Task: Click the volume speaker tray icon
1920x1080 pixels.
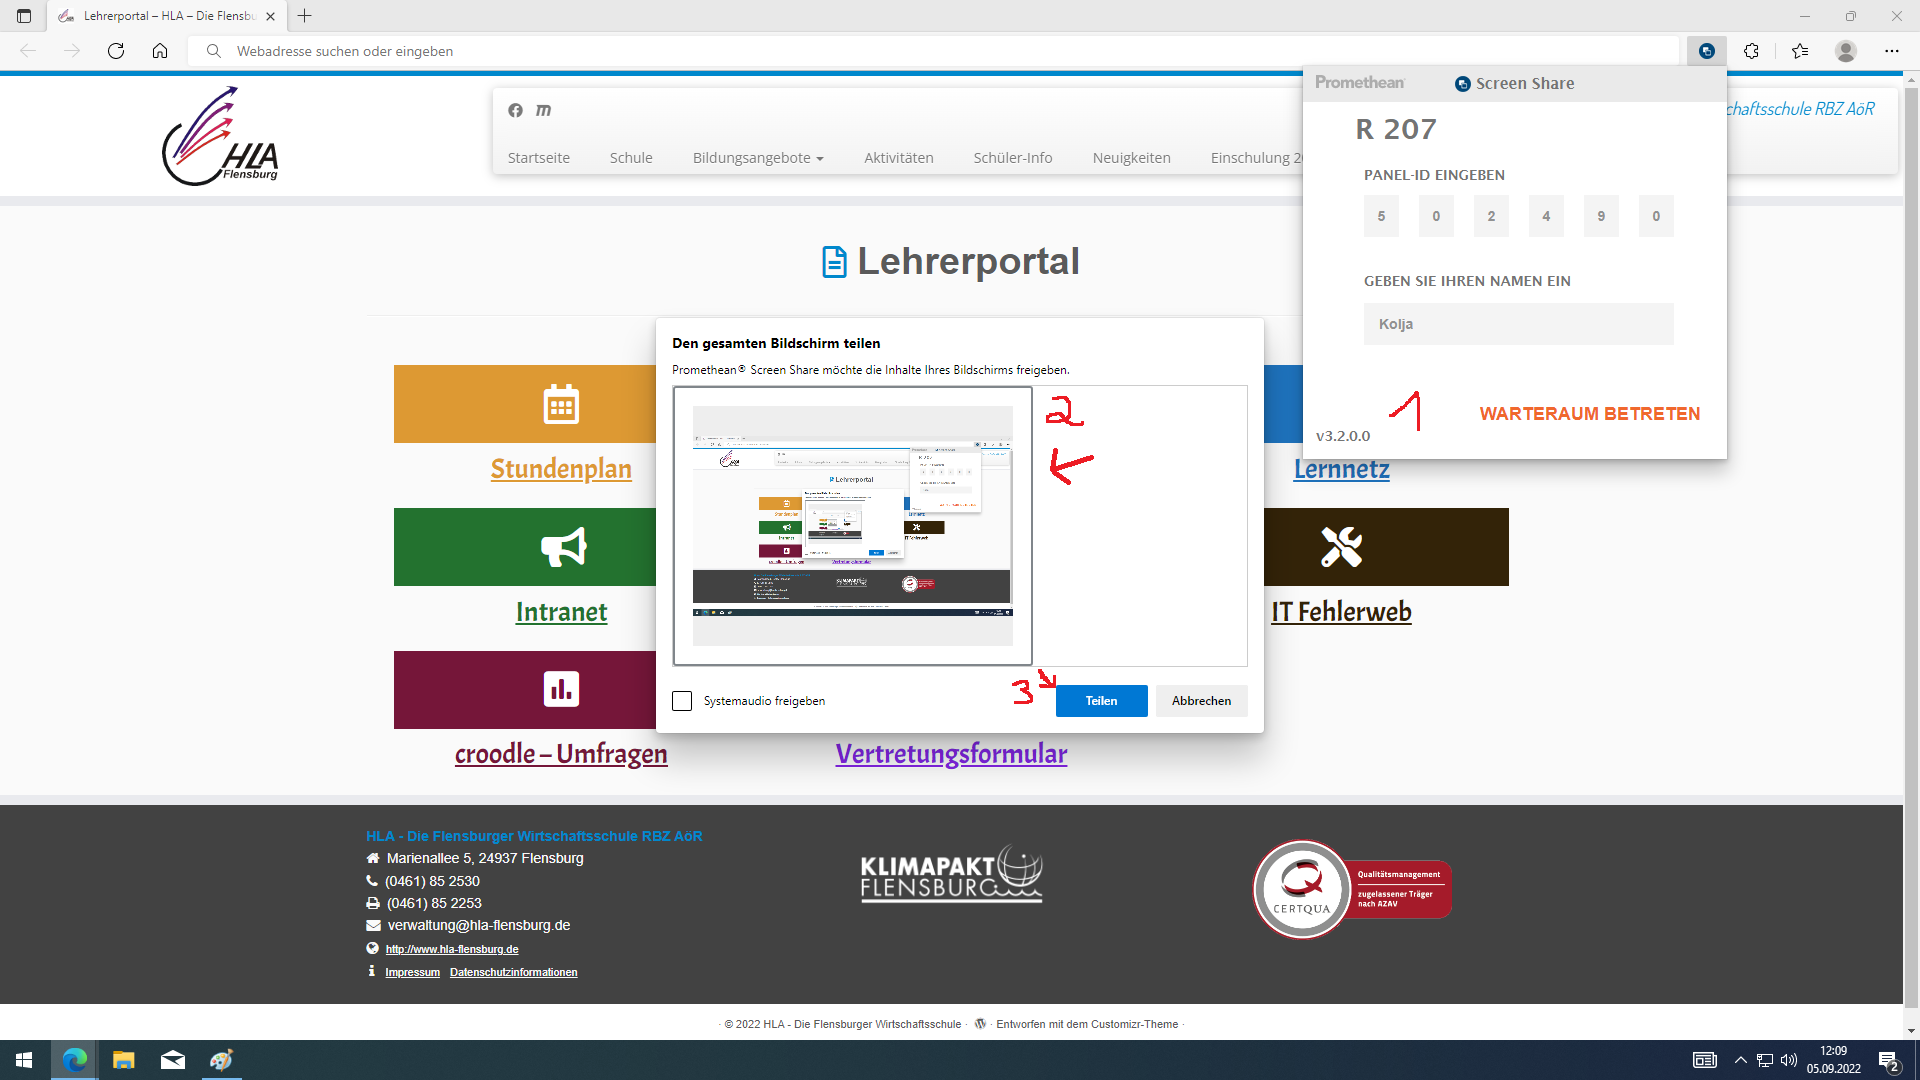Action: (x=1789, y=1060)
